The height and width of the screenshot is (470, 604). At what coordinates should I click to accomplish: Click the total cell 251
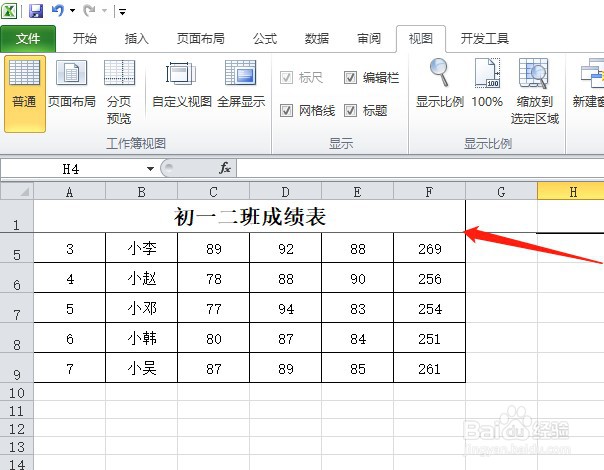[430, 338]
